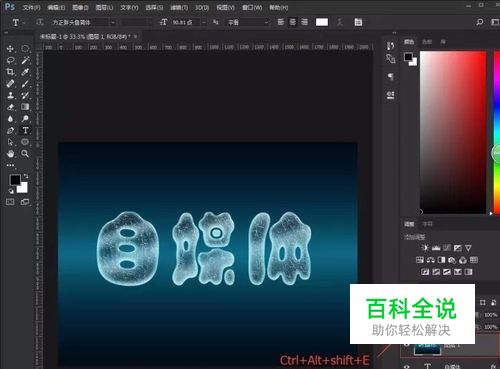Image resolution: width=500 pixels, height=369 pixels.
Task: Select the Magic Wand tool
Action: (x=25, y=60)
